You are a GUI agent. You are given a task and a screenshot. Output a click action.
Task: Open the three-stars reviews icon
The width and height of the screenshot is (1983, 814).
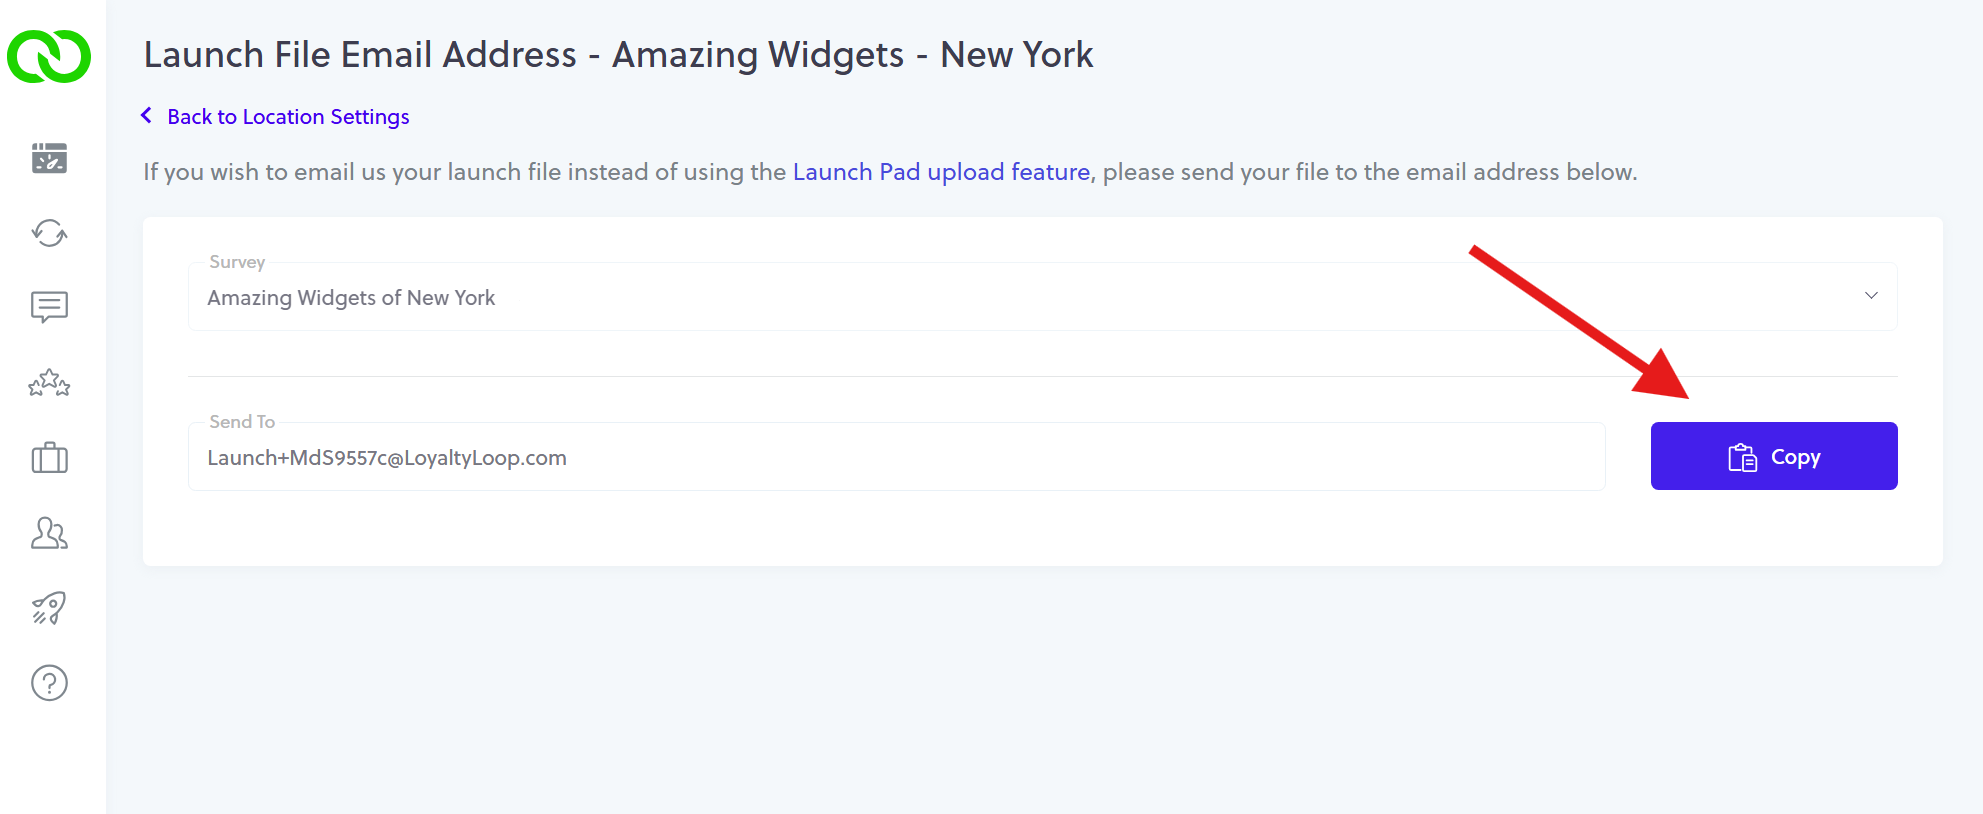click(x=49, y=383)
